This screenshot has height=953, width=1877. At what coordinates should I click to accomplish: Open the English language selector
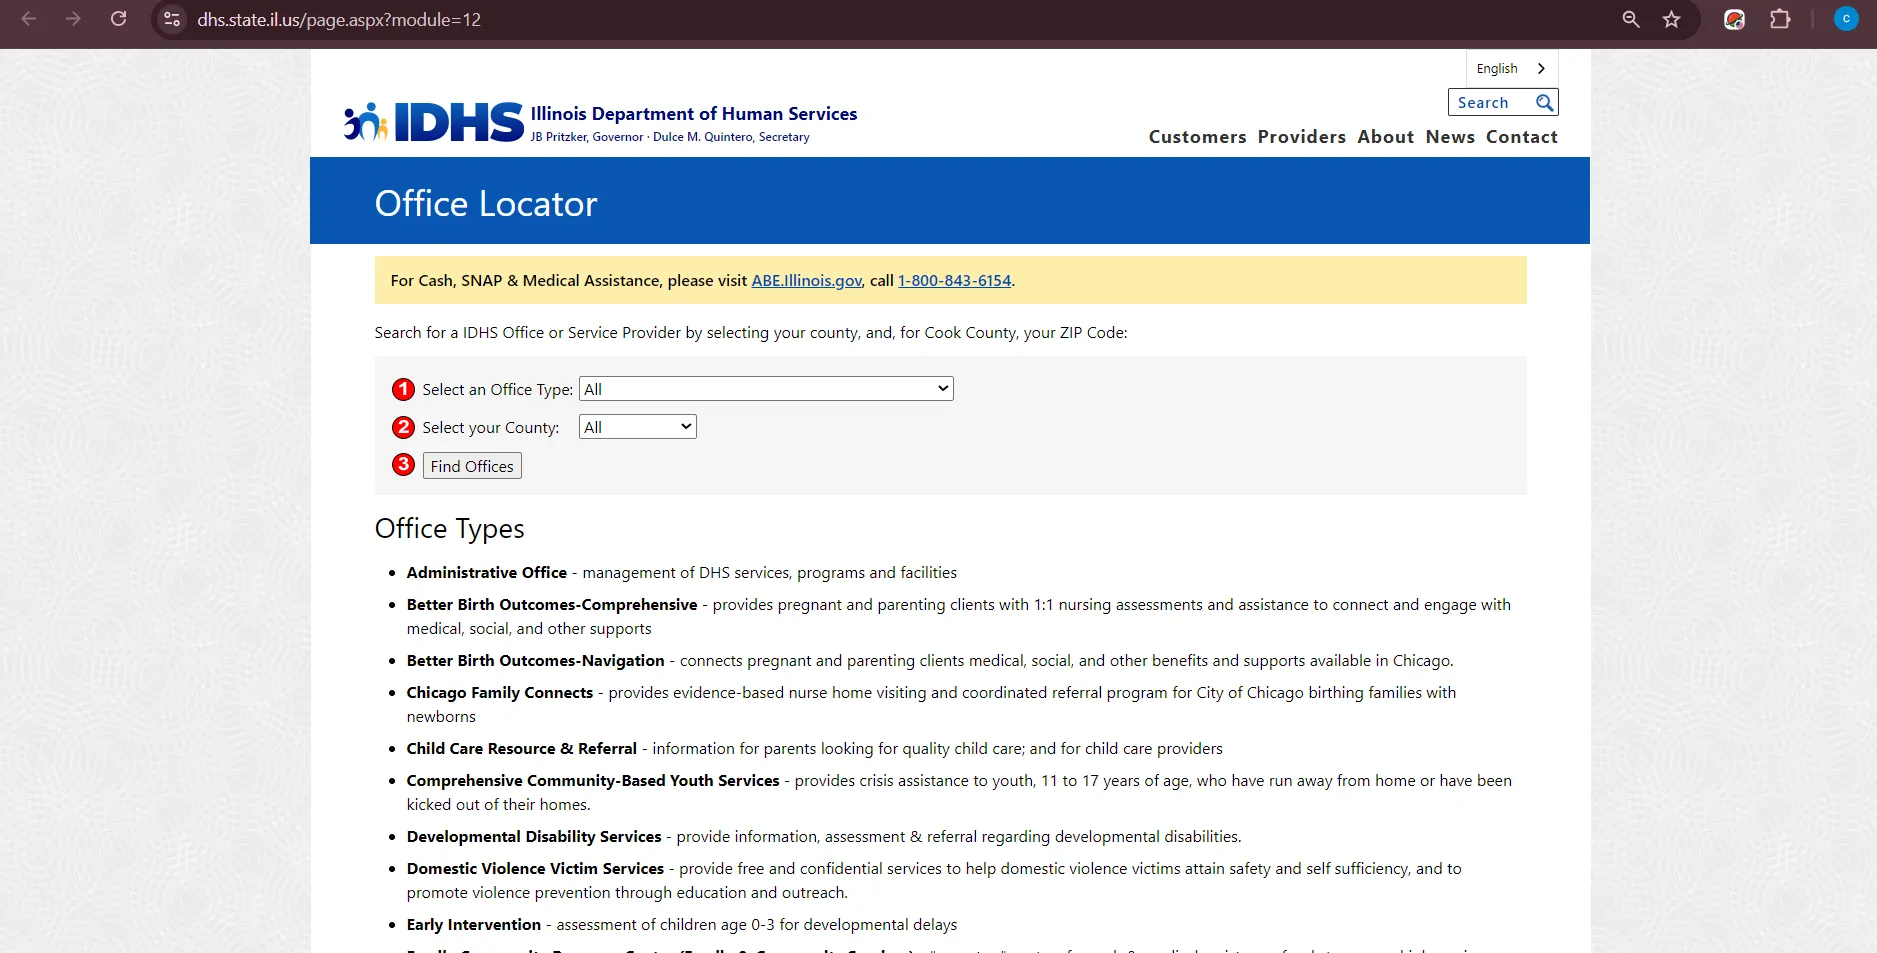[1512, 68]
